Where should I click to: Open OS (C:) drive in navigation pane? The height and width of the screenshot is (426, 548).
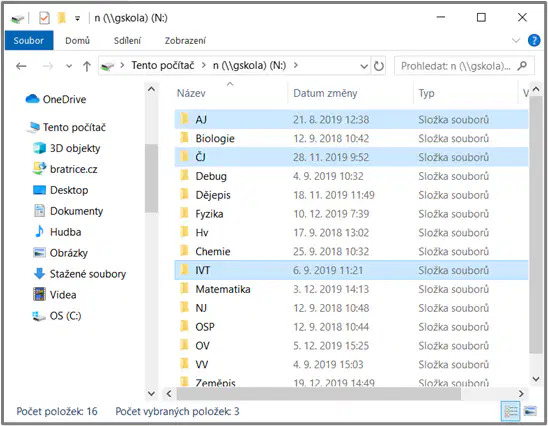[57, 316]
